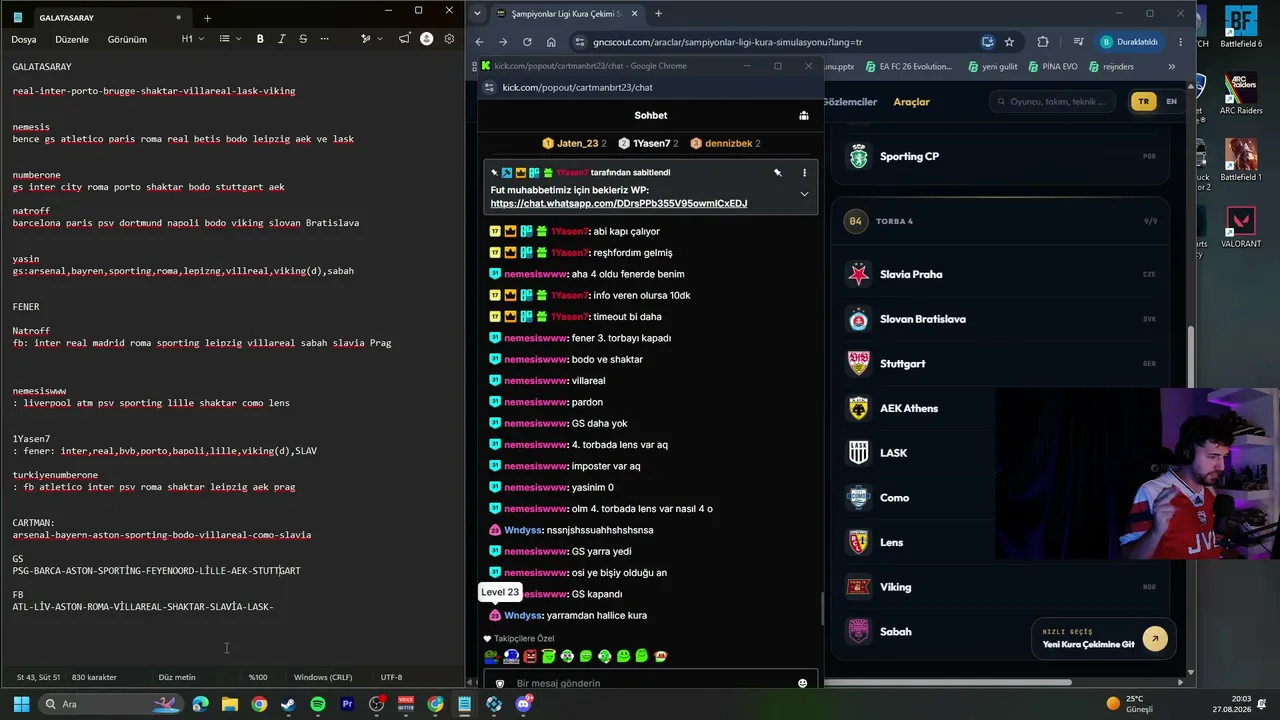This screenshot has height=720, width=1280.
Task: Open the list style dropdown in Notepad
Action: click(x=230, y=39)
